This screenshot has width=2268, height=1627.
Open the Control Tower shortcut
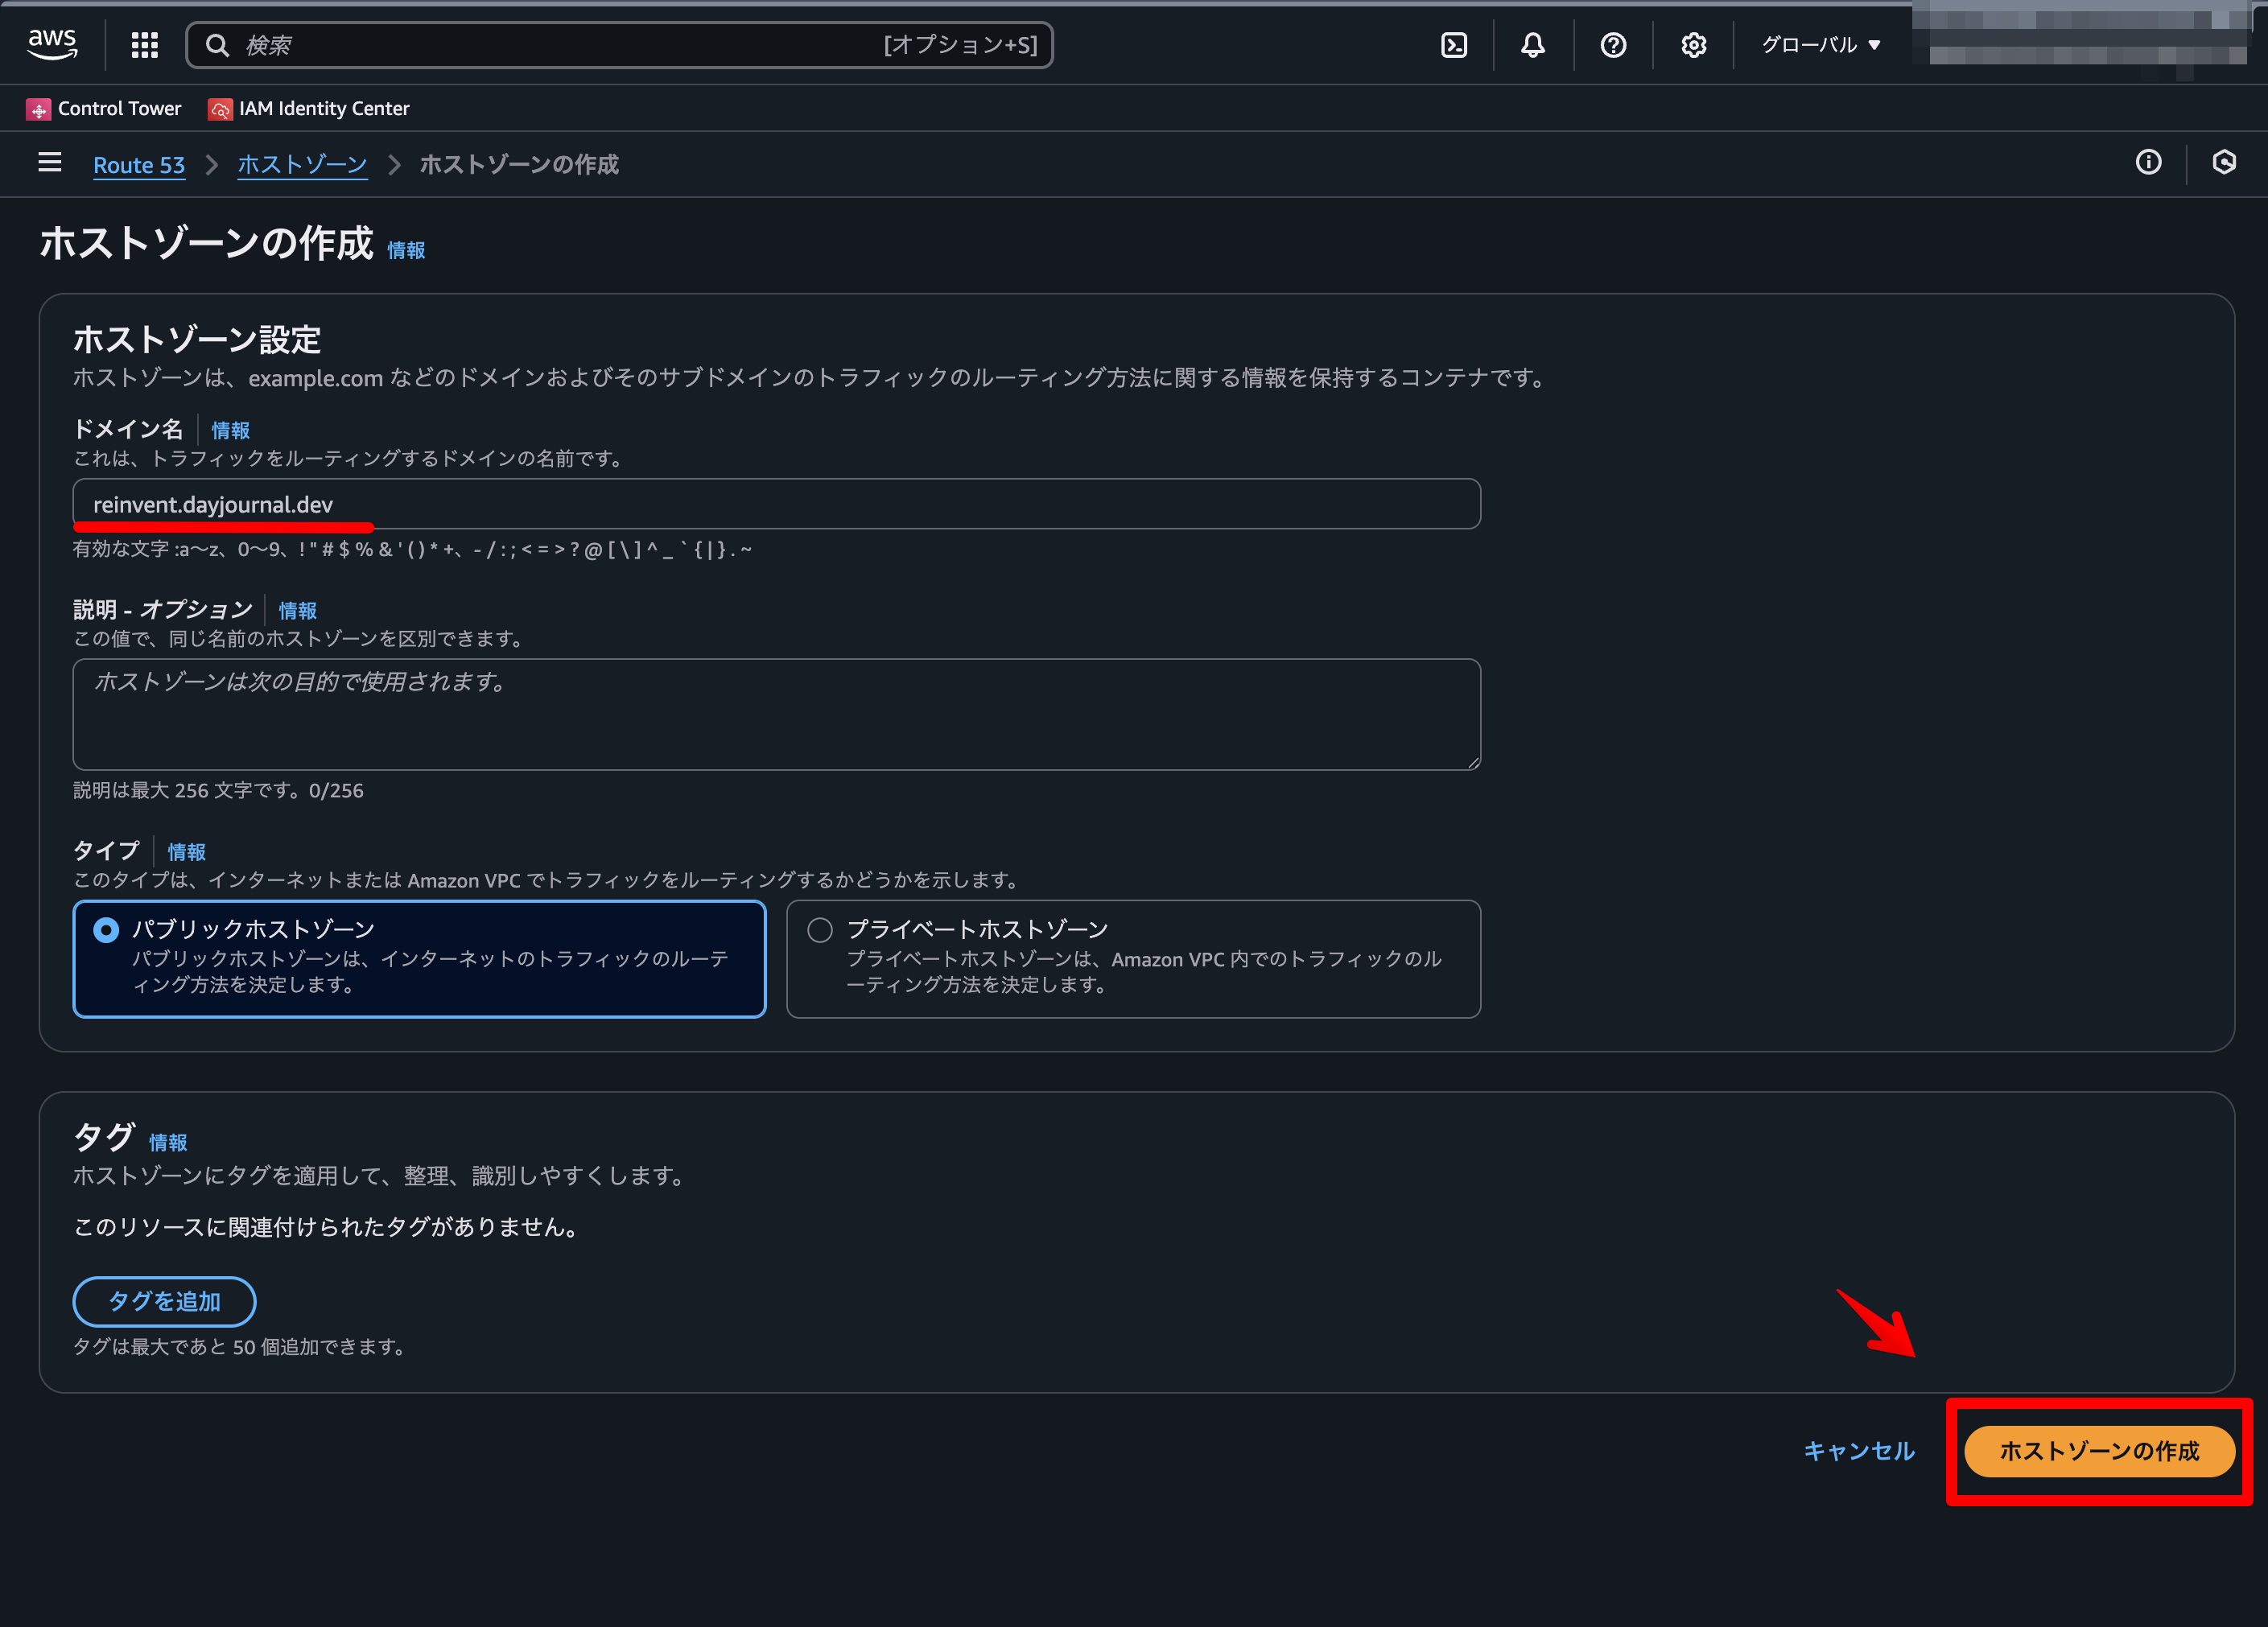[104, 108]
